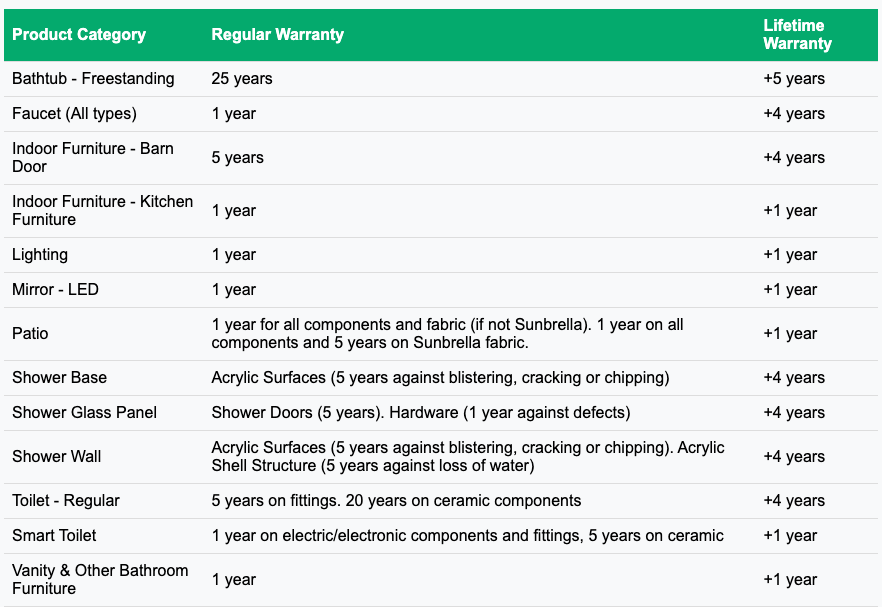Select the Lighting category cell
The width and height of the screenshot is (882, 607).
point(40,255)
